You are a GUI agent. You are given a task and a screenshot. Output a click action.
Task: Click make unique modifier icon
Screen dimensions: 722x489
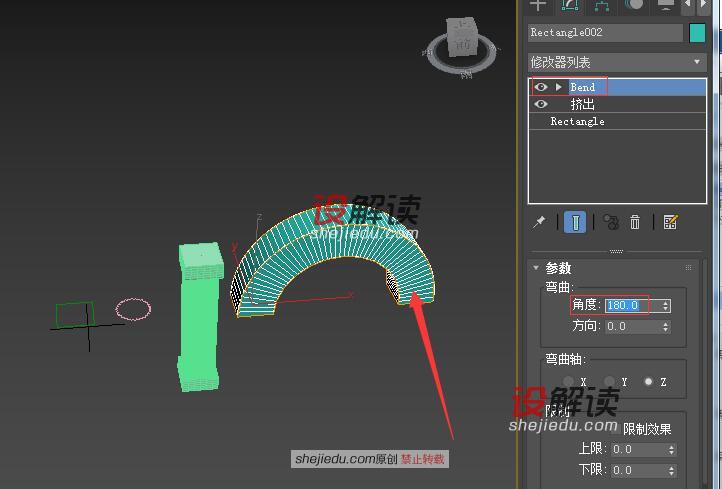pyautogui.click(x=610, y=222)
